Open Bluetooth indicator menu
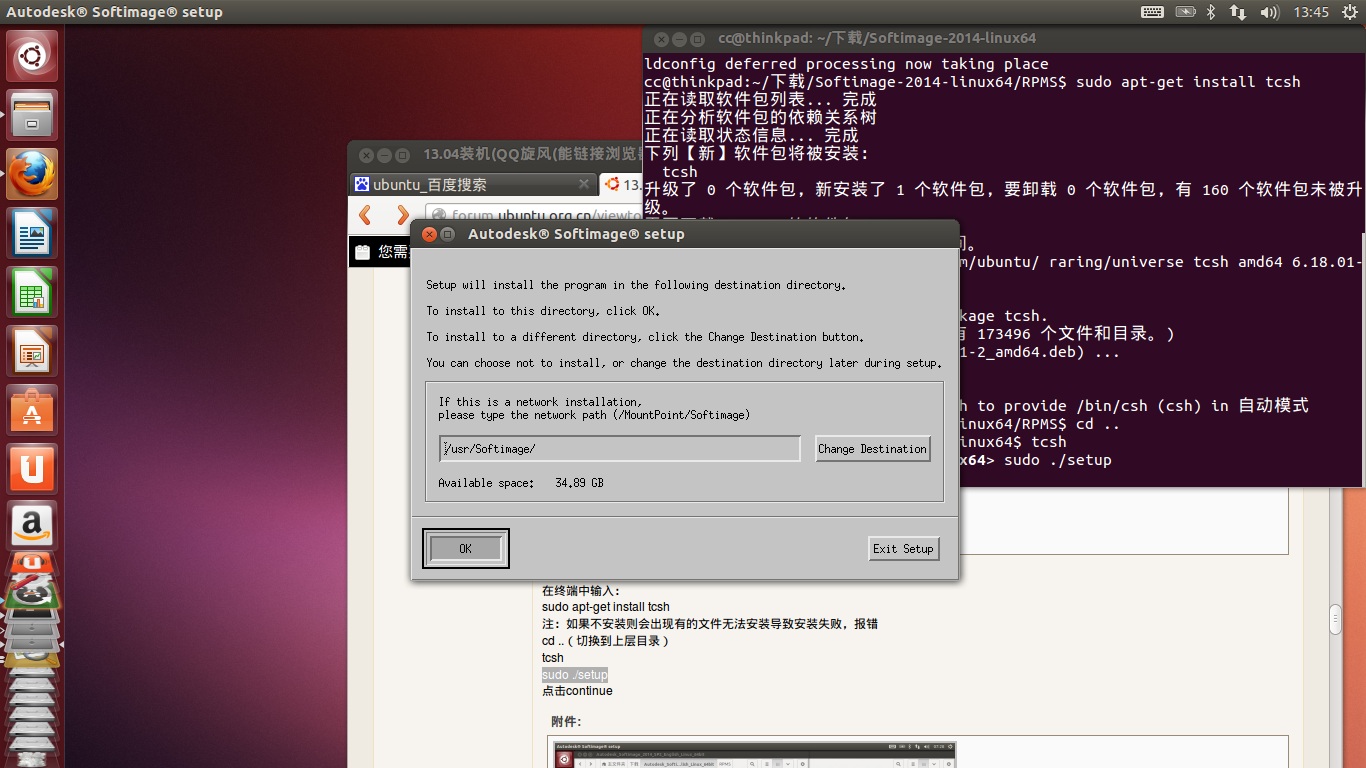The image size is (1366, 768). pyautogui.click(x=1210, y=12)
